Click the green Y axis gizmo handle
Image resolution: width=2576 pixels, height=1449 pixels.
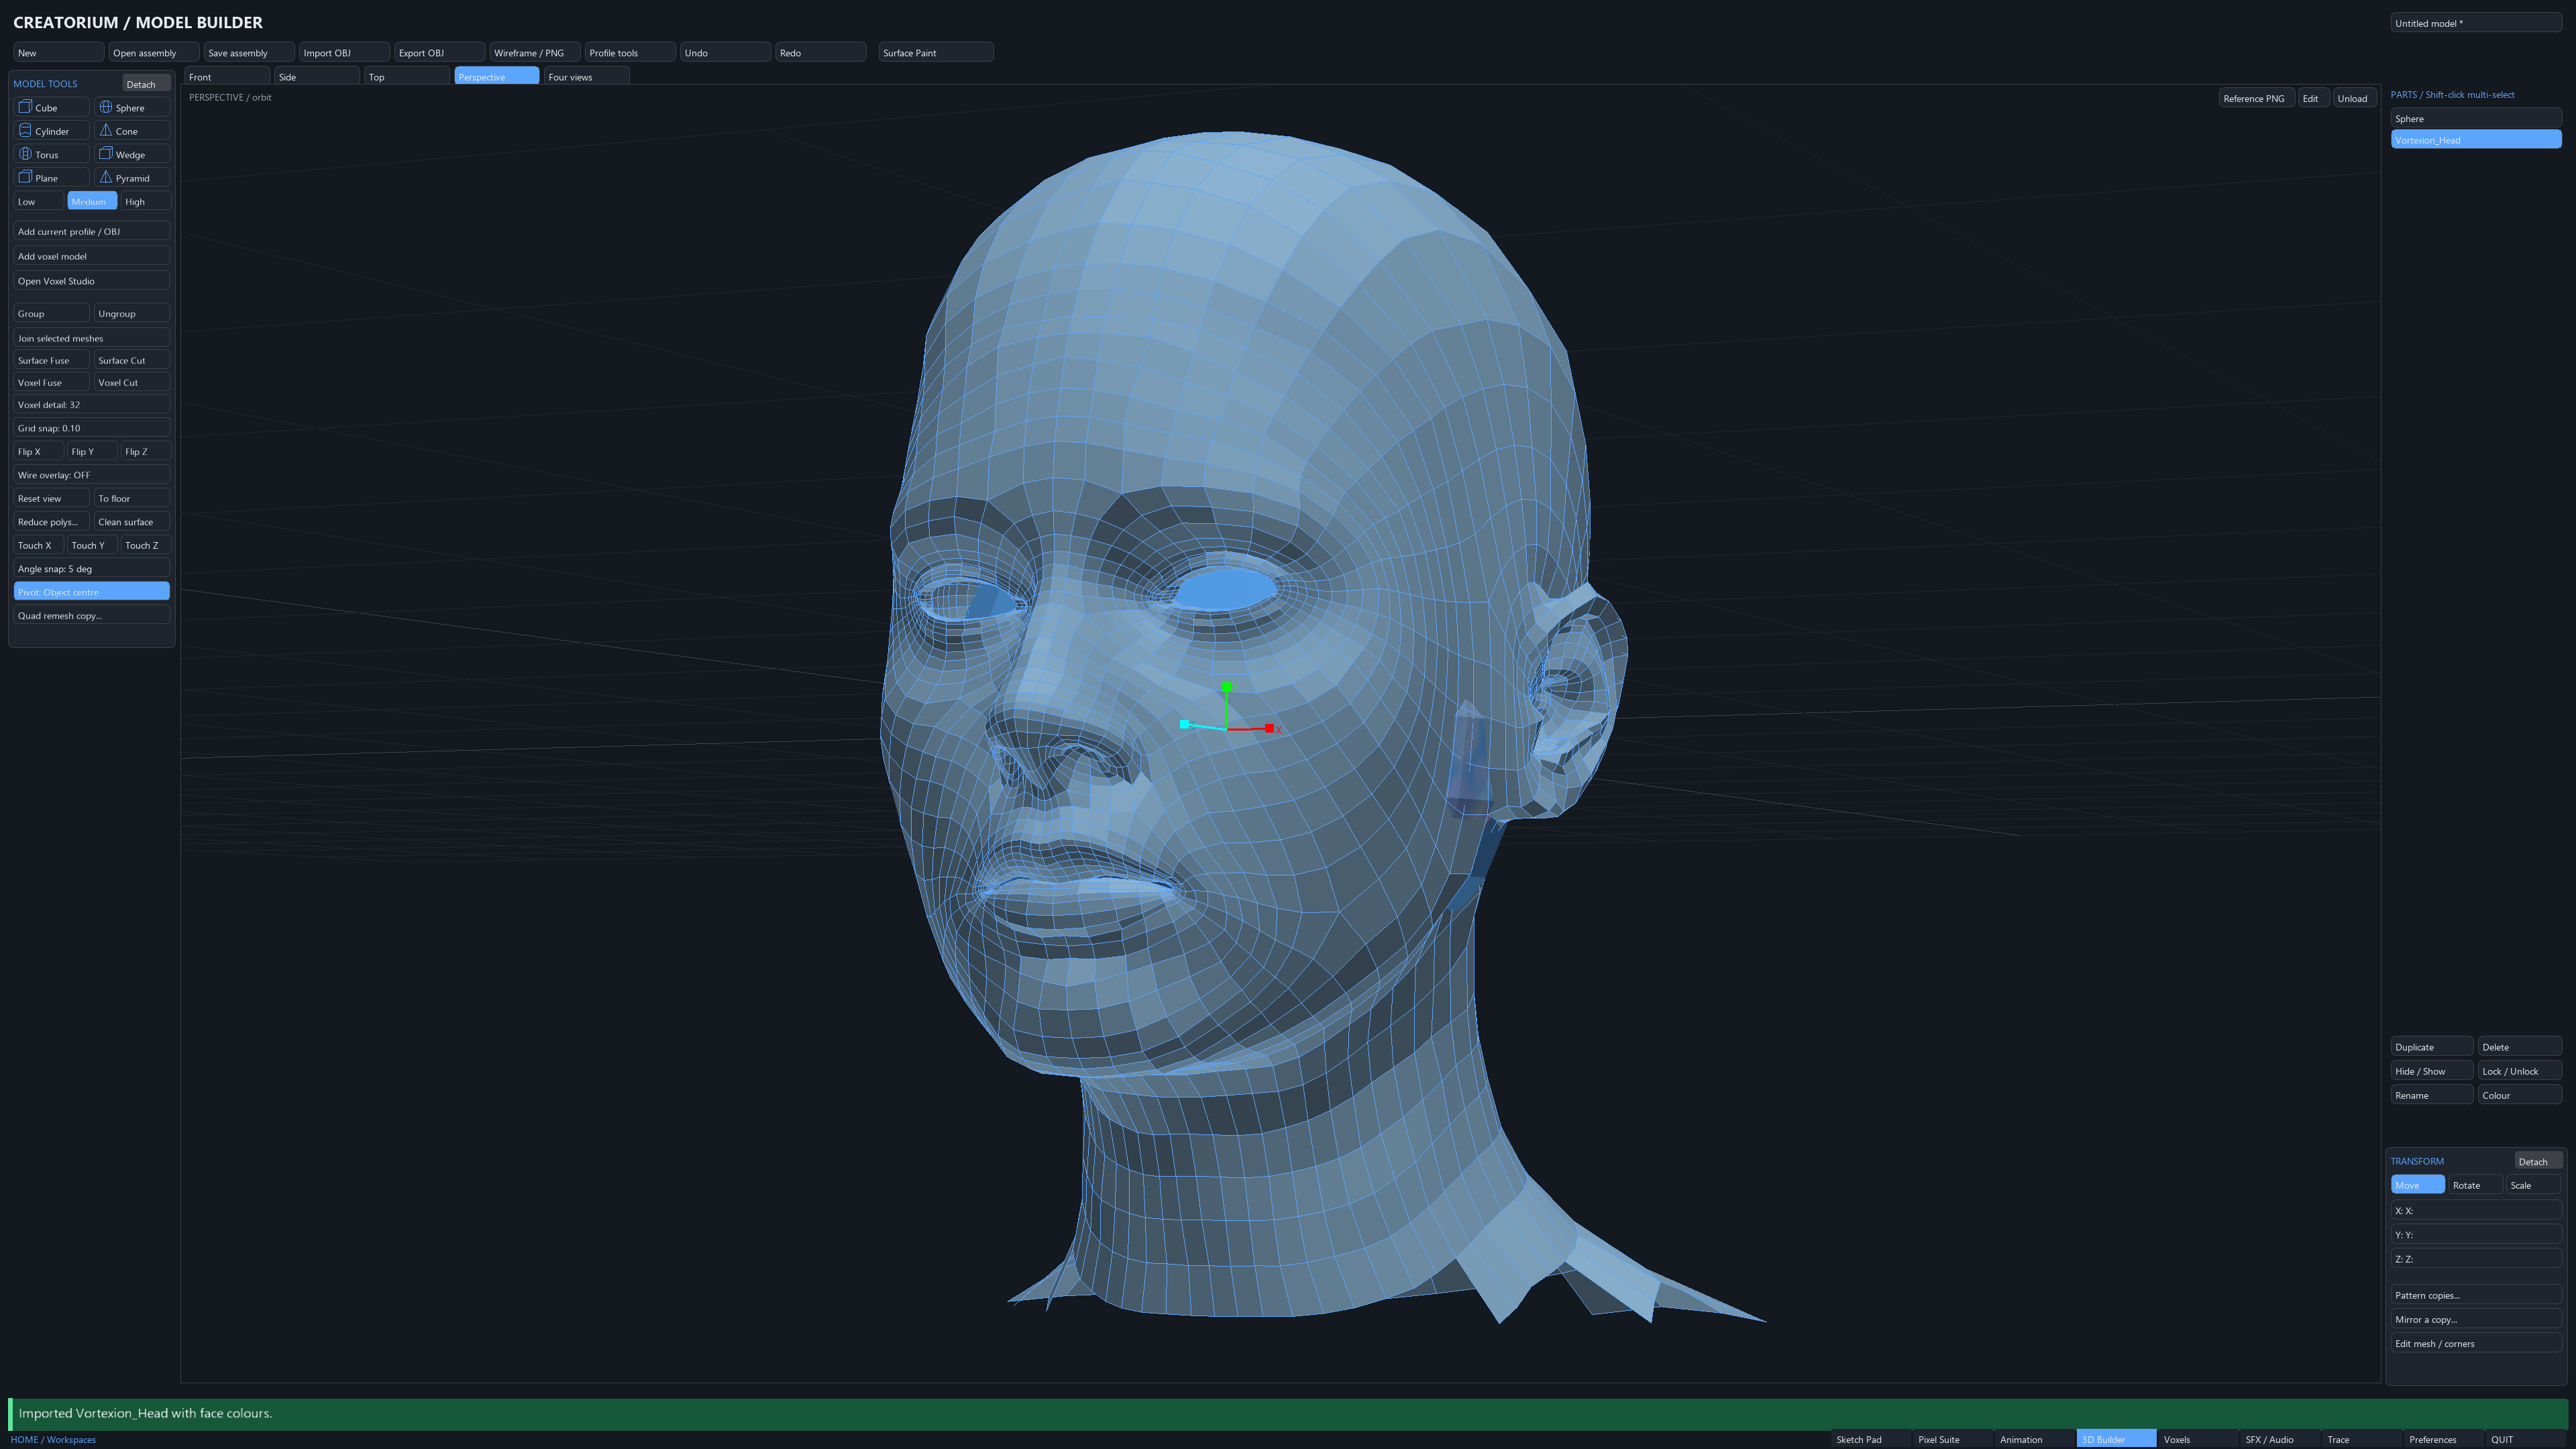point(1227,687)
